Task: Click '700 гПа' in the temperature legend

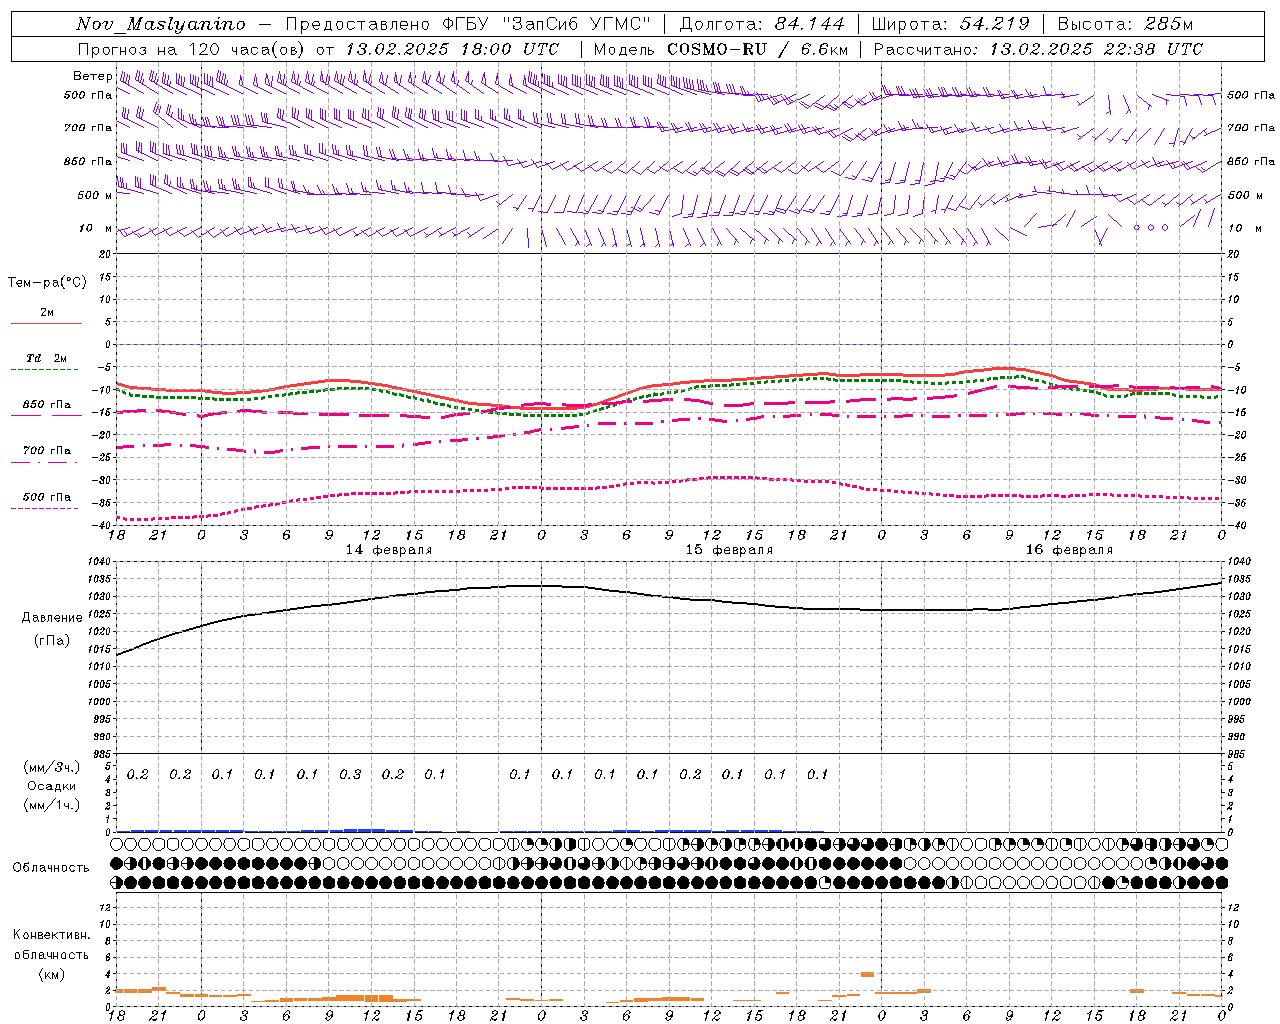Action: (x=47, y=451)
